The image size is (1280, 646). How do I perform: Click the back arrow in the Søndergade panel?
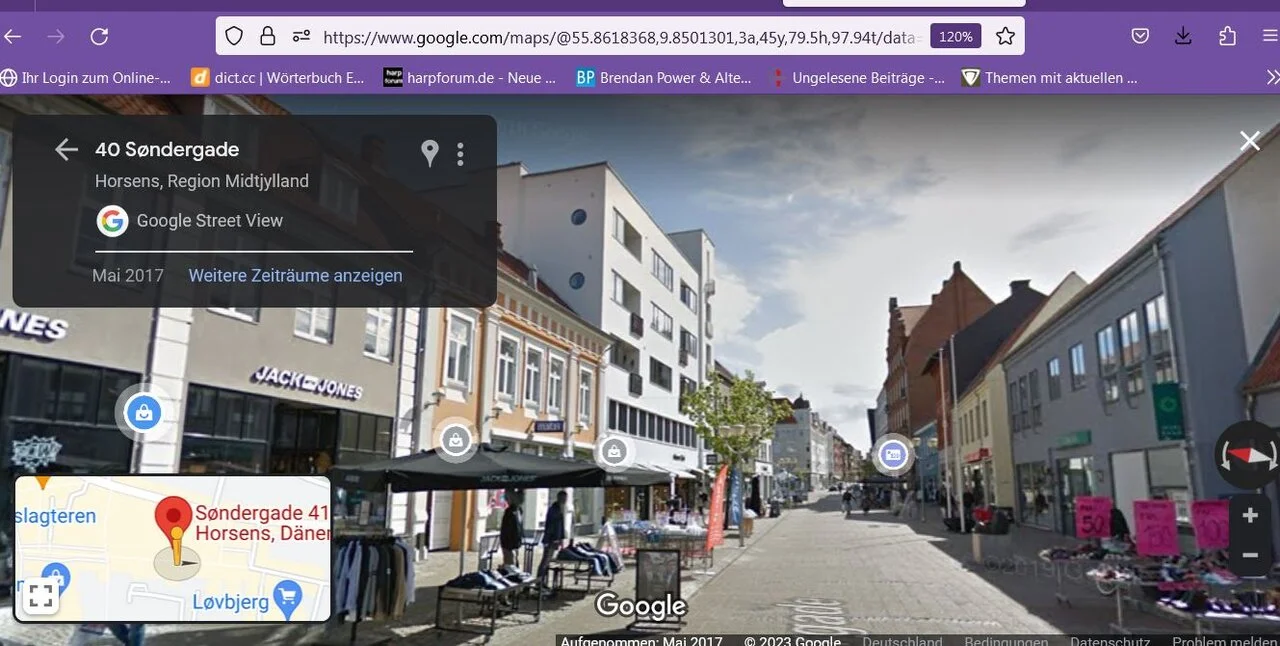[x=66, y=149]
